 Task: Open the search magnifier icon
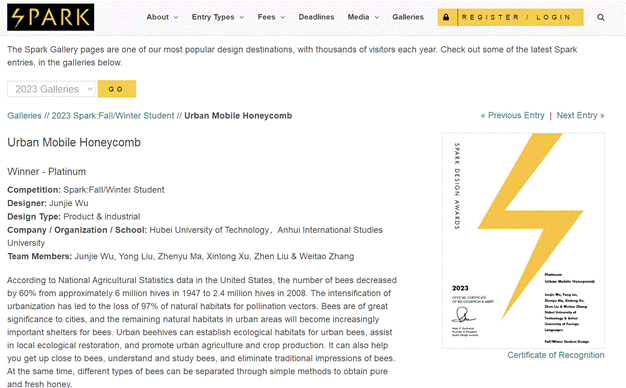(x=600, y=17)
